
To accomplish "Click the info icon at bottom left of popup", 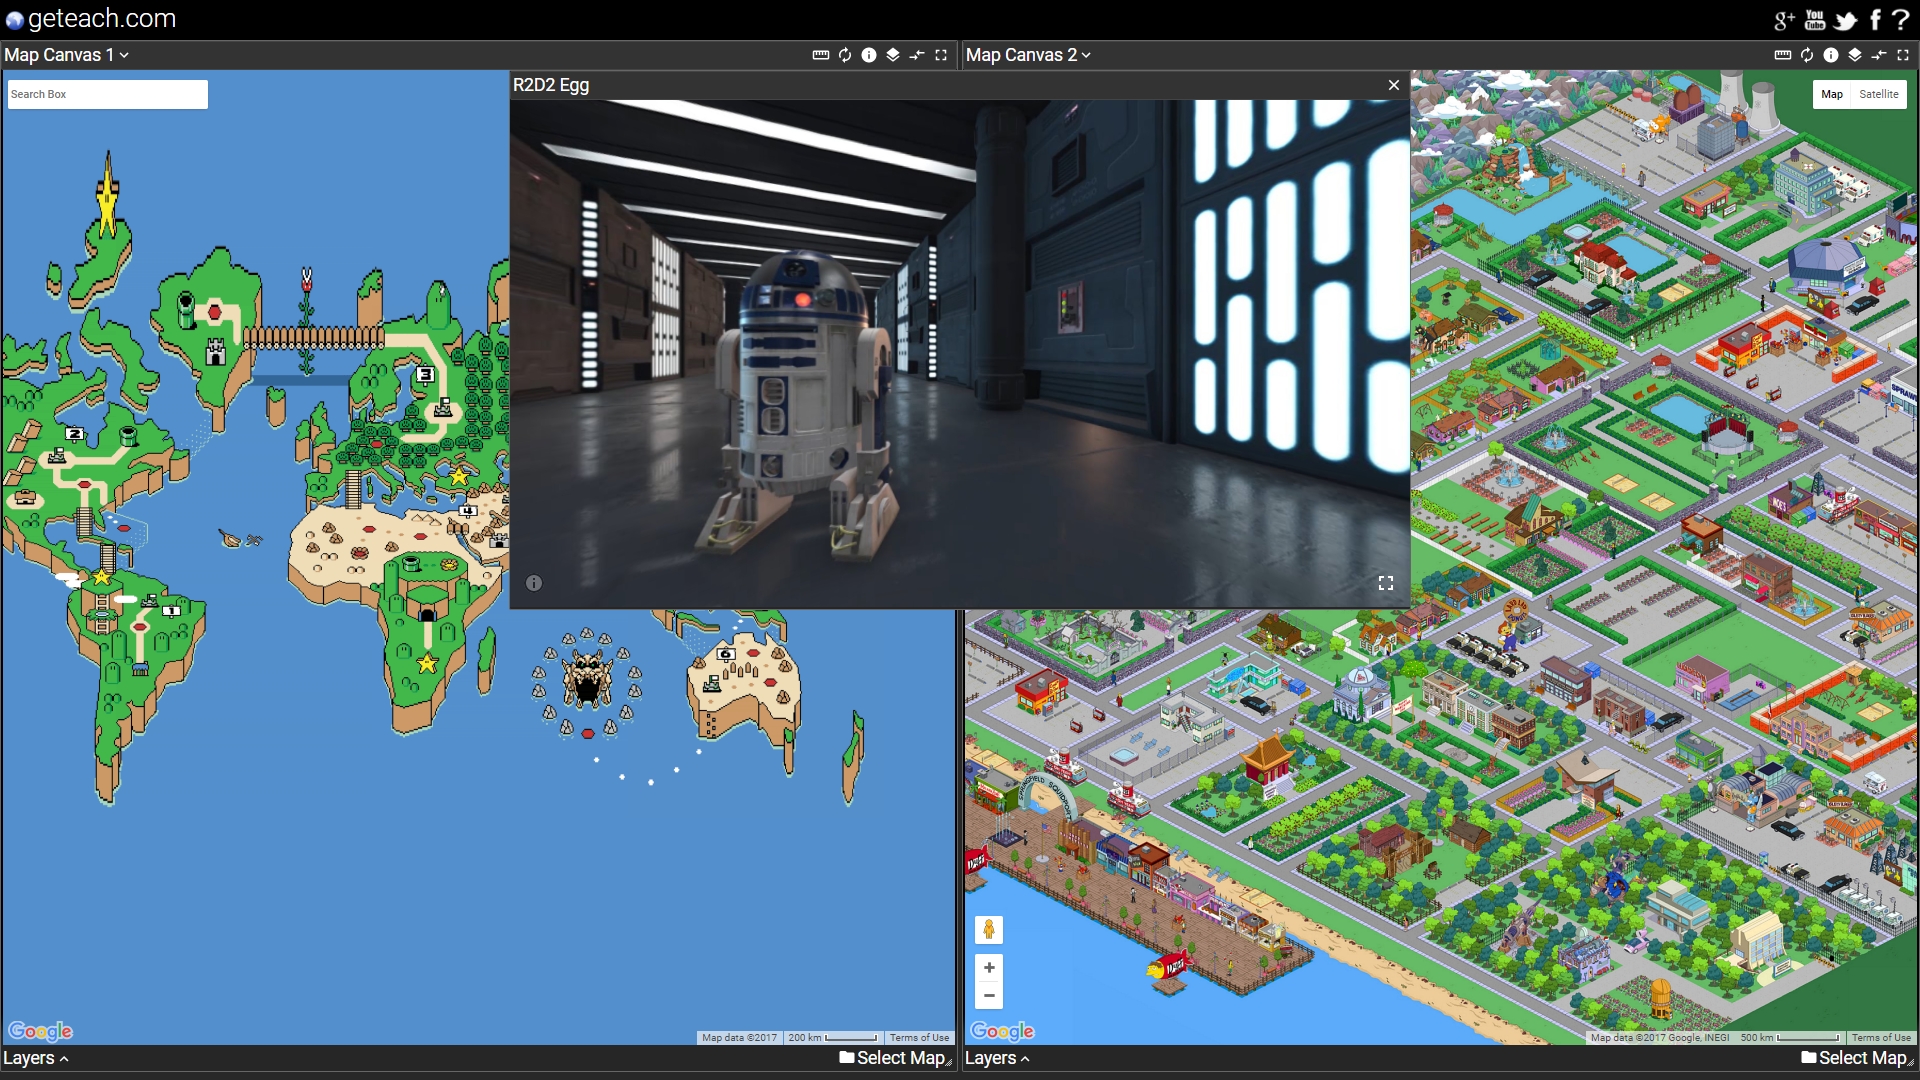I will tap(534, 583).
